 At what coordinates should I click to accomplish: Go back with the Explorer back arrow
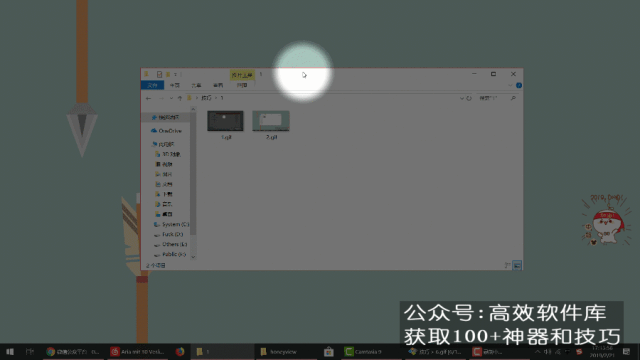tap(149, 98)
